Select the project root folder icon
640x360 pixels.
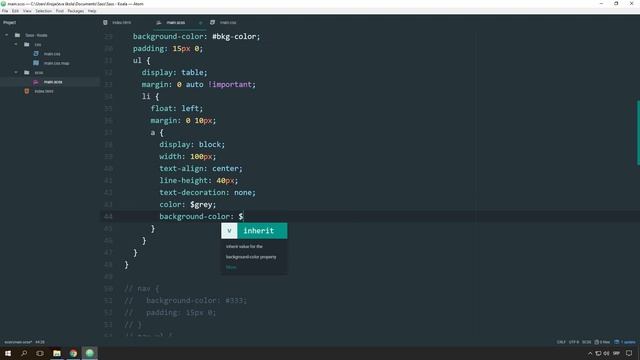pos(17,35)
